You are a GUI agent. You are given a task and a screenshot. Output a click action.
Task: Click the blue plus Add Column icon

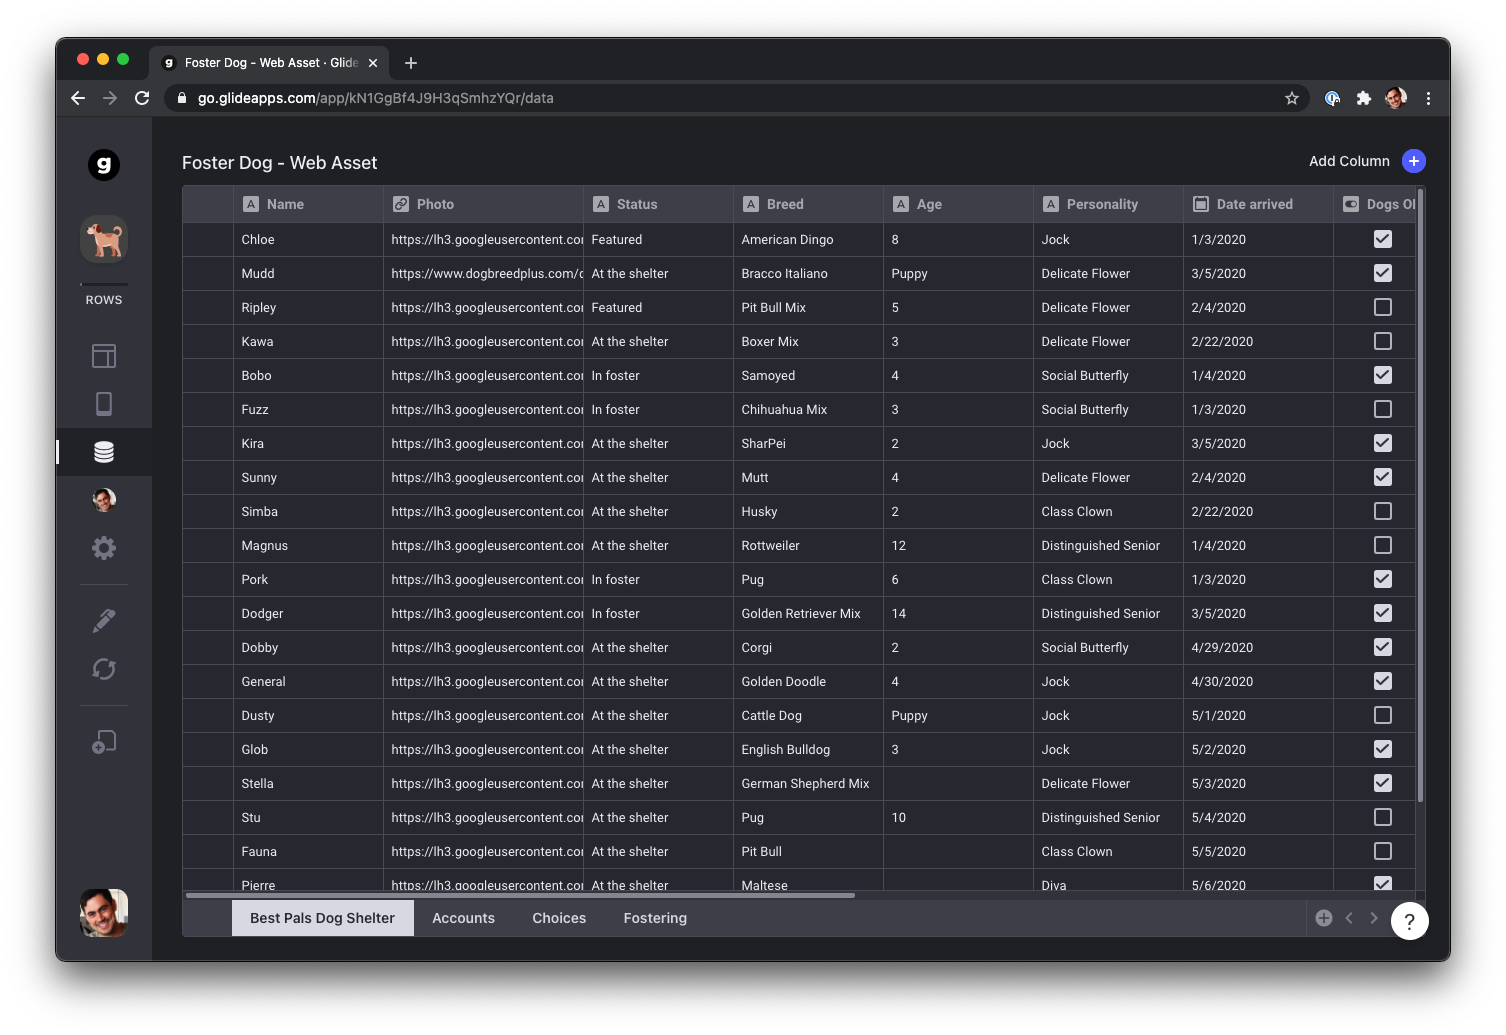[x=1414, y=161]
